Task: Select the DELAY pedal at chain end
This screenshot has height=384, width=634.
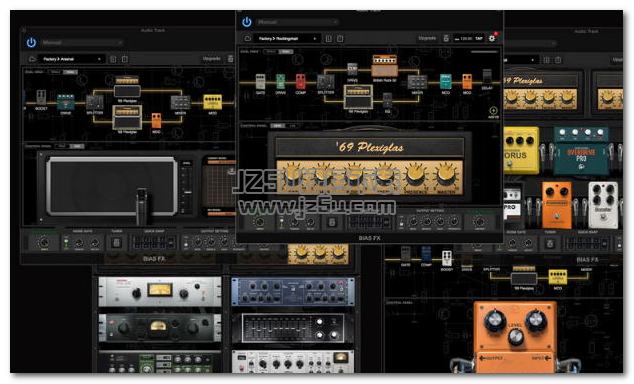Action: [487, 77]
